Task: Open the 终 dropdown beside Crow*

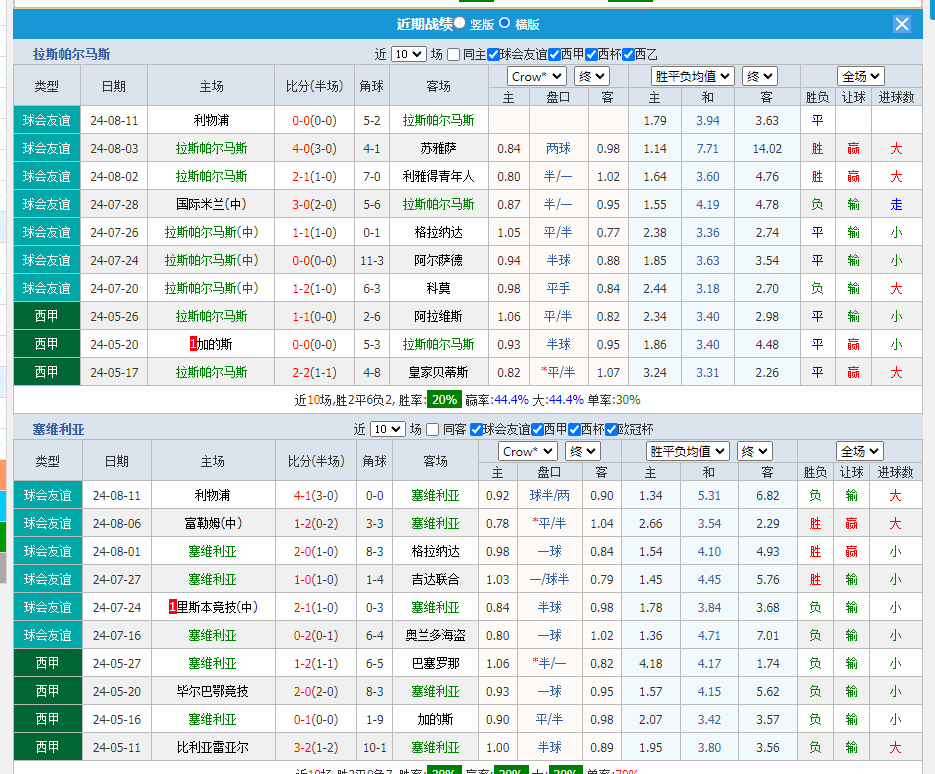Action: [x=590, y=75]
